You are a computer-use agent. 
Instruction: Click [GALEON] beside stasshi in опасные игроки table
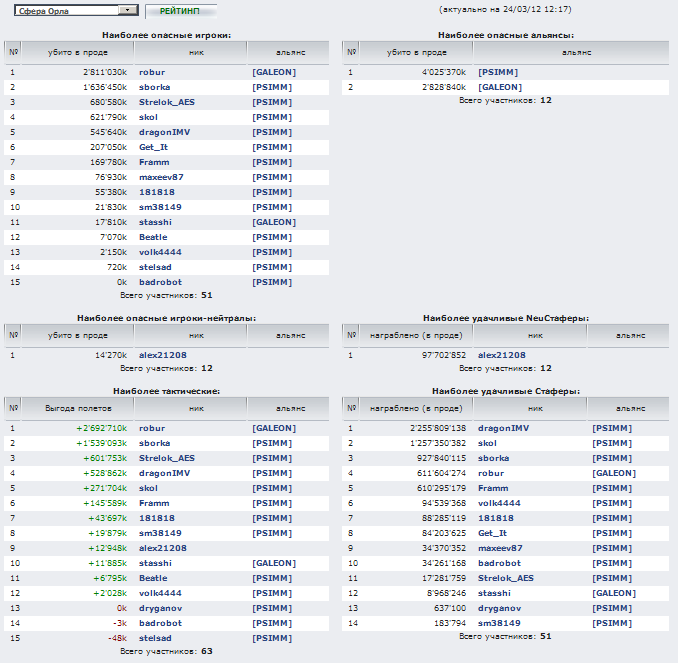click(x=274, y=222)
